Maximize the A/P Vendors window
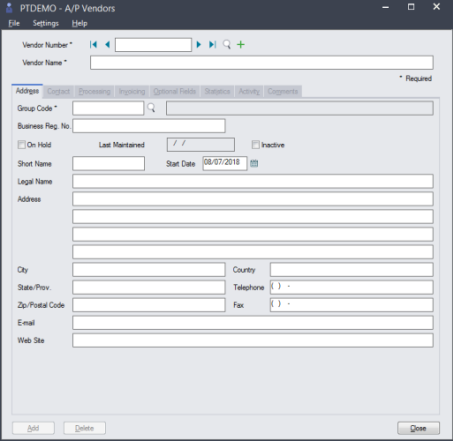Image resolution: width=453 pixels, height=441 pixels. 411,7
